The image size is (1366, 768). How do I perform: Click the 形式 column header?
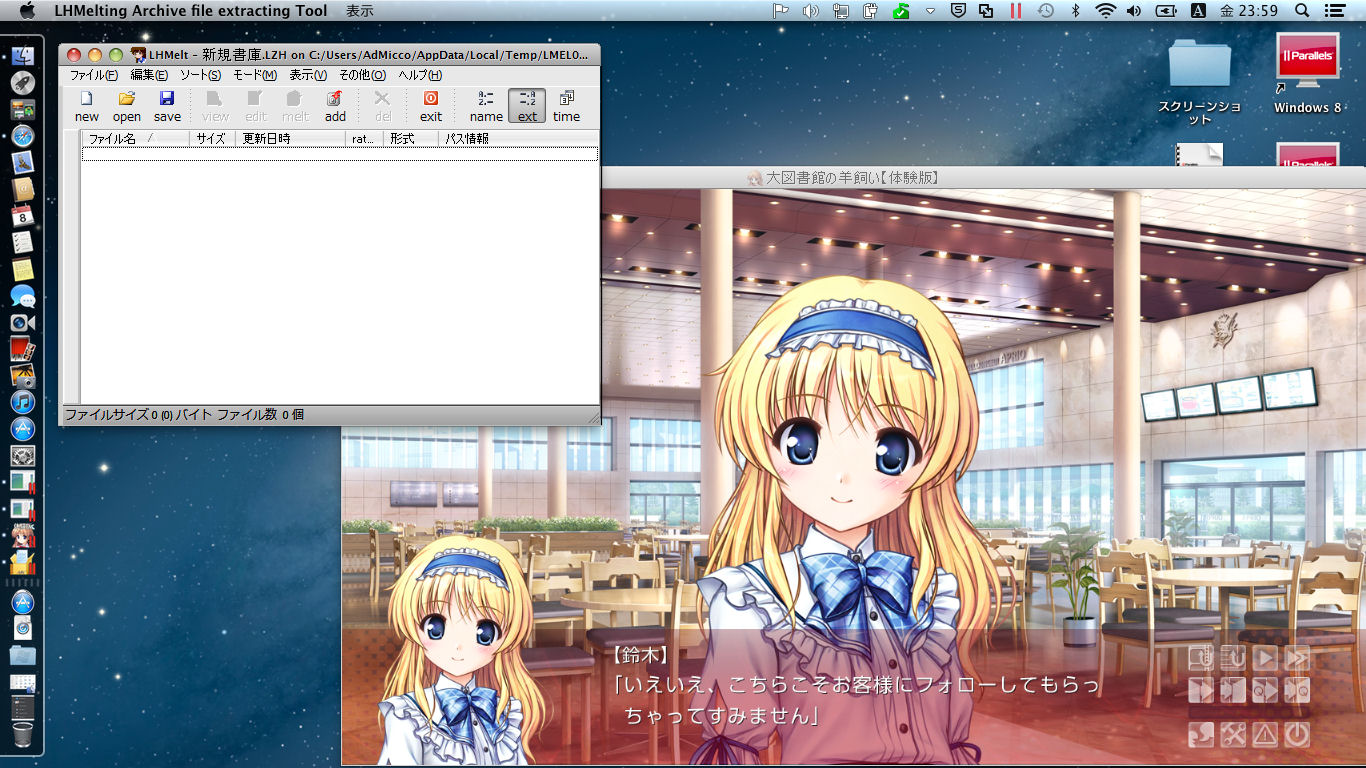(x=410, y=139)
